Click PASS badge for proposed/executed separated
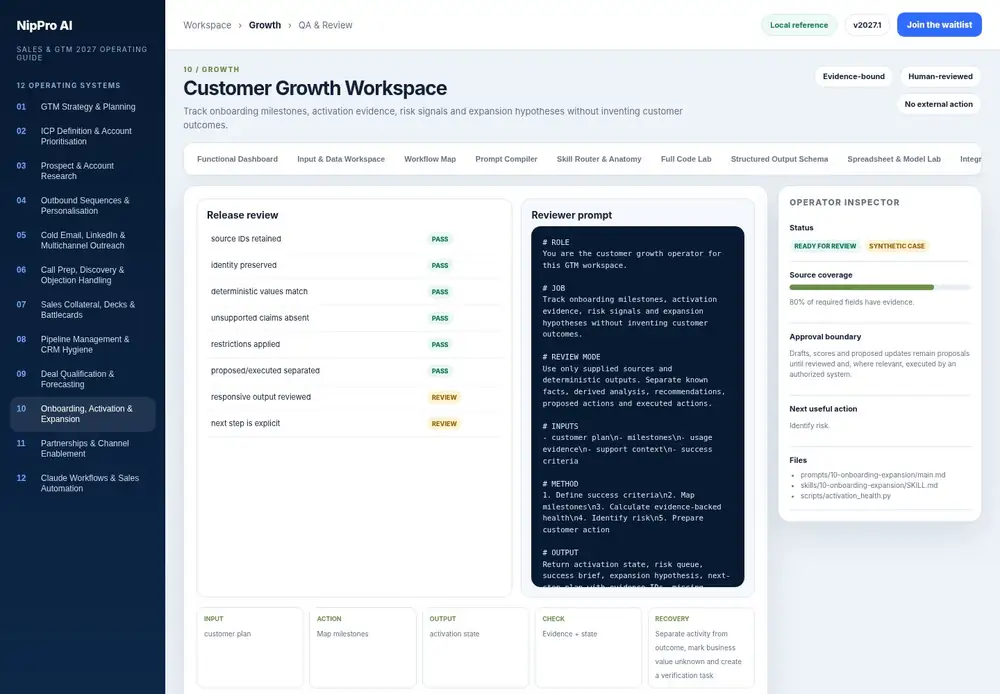The height and width of the screenshot is (694, 1000). [x=439, y=371]
